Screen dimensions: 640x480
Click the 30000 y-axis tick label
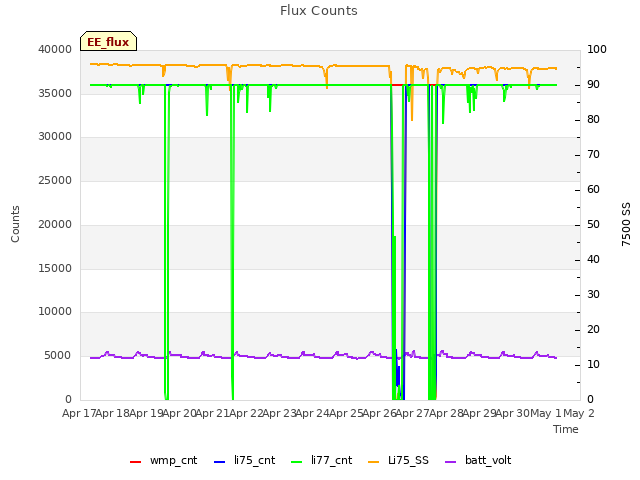(55, 137)
